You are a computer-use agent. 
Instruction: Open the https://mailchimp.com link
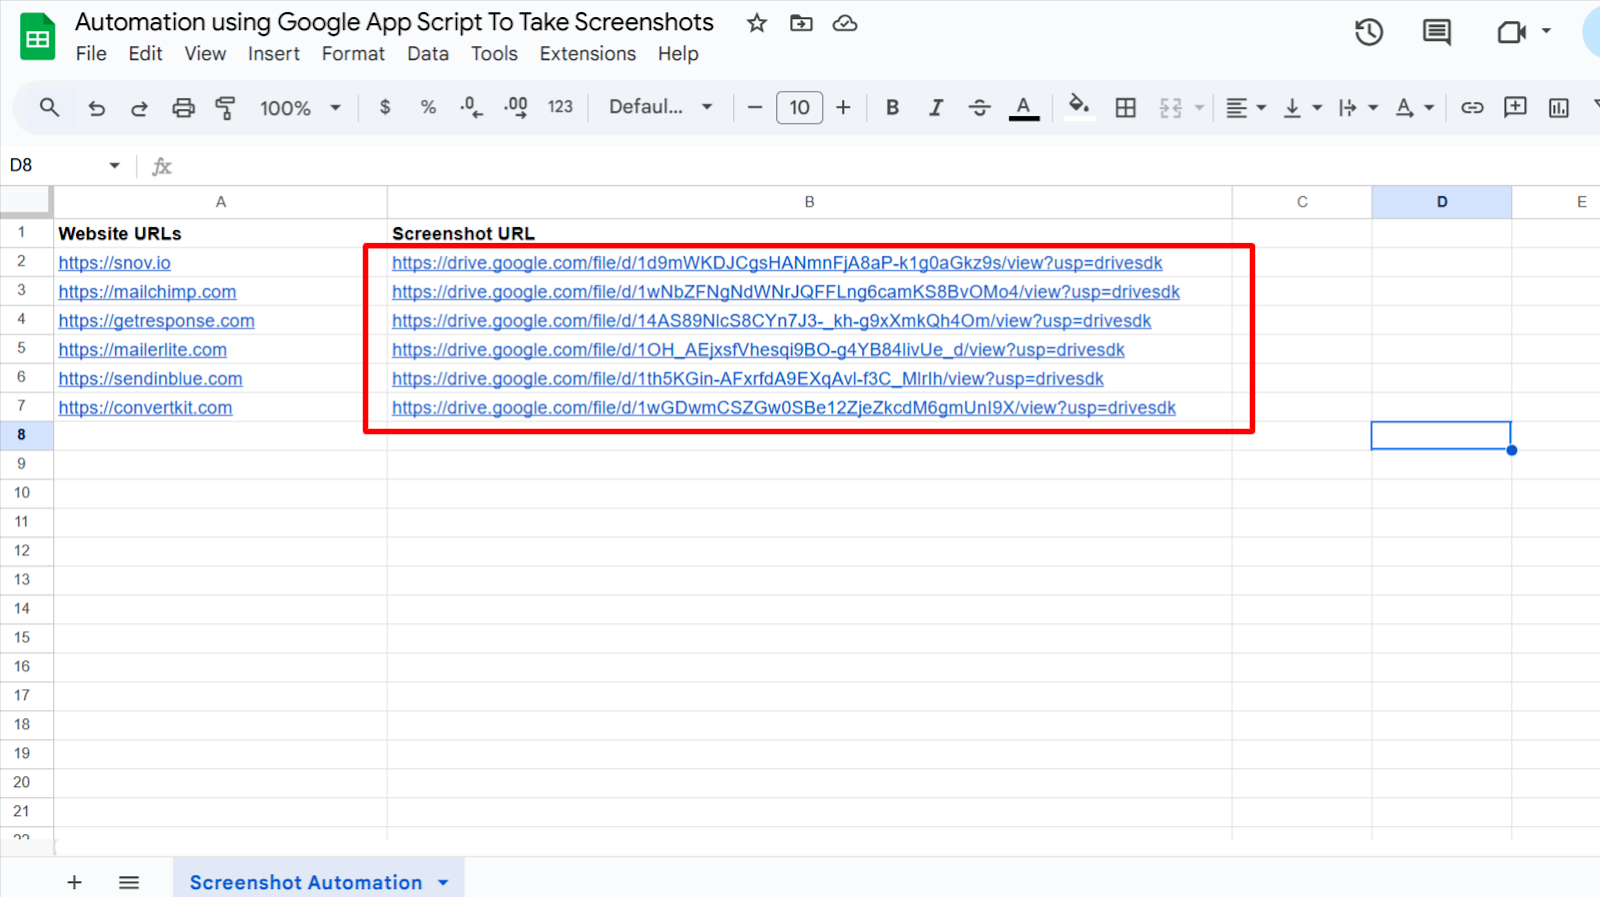[147, 292]
